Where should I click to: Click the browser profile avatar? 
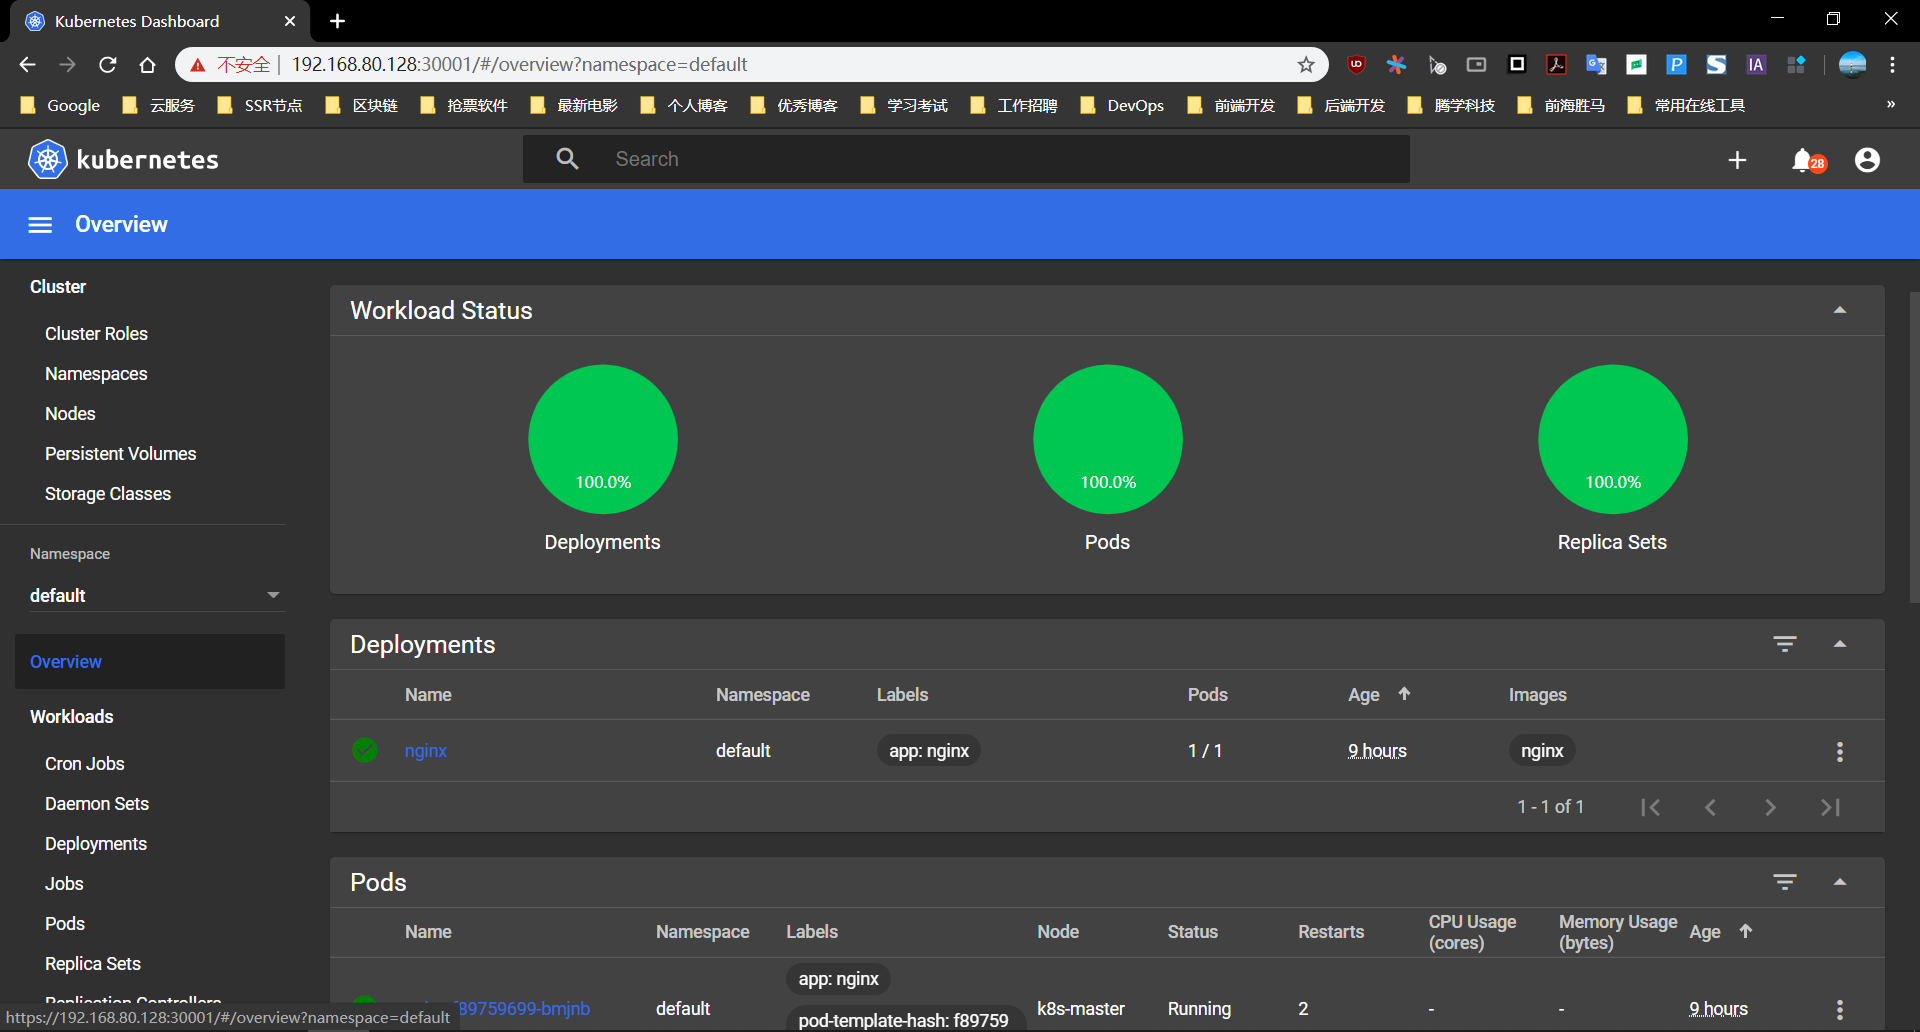[x=1852, y=65]
